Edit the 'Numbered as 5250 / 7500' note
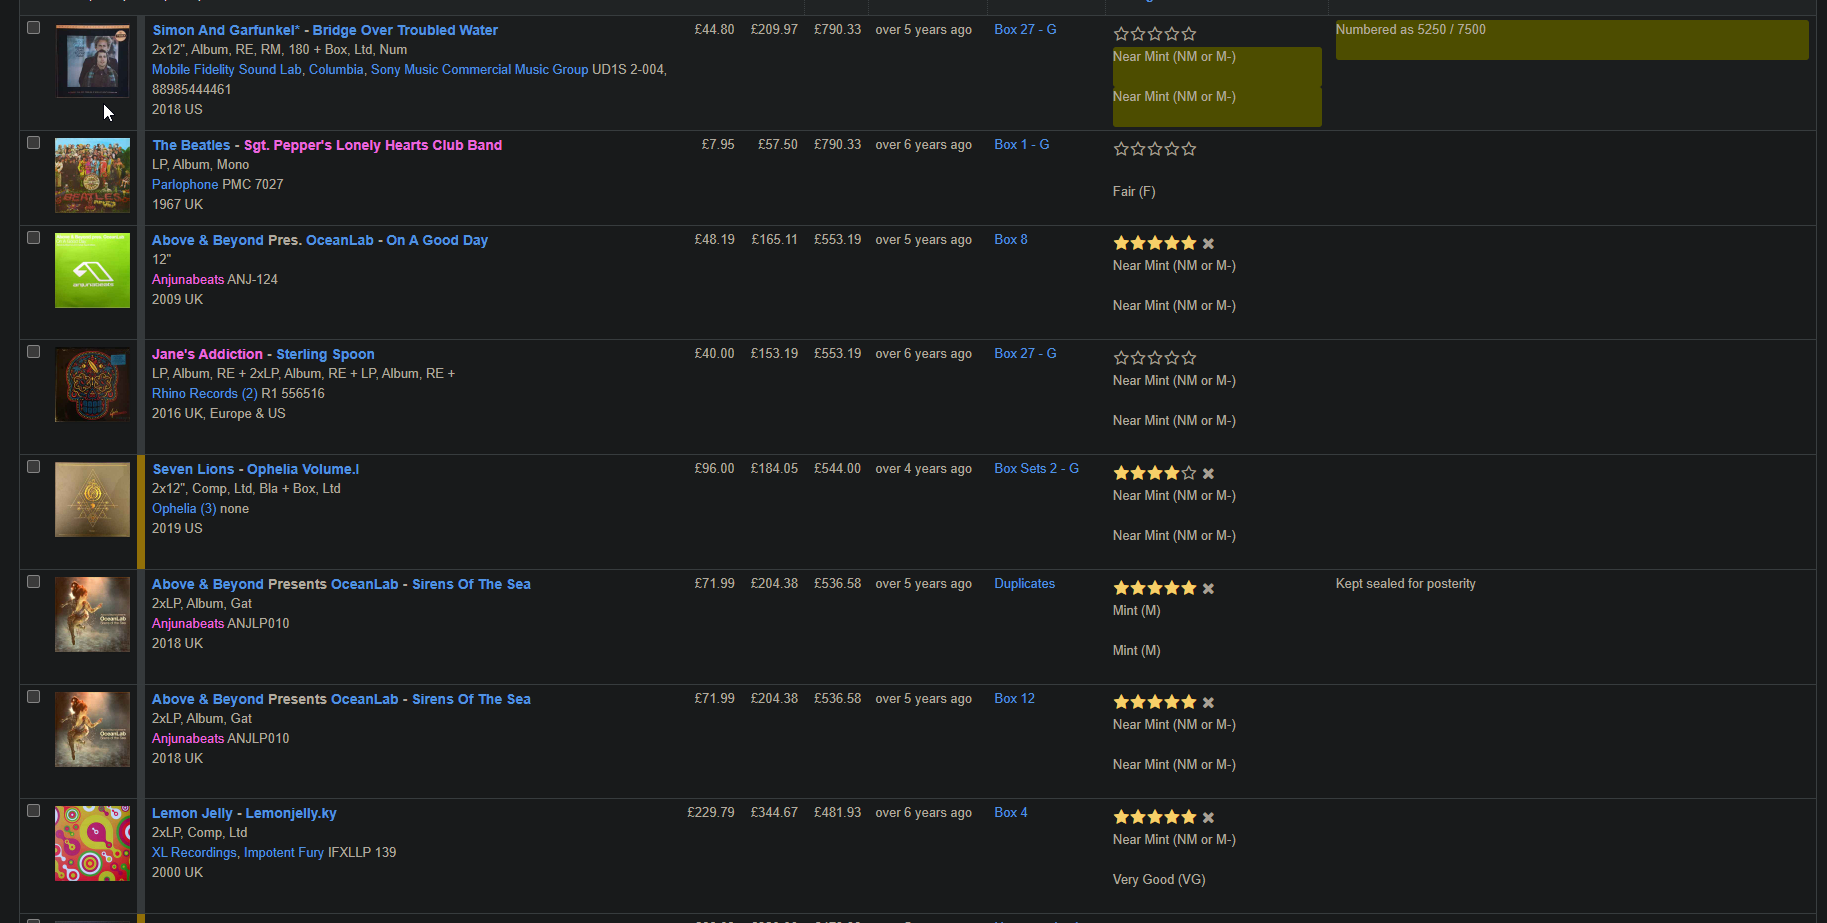1827x923 pixels. pyautogui.click(x=1572, y=40)
